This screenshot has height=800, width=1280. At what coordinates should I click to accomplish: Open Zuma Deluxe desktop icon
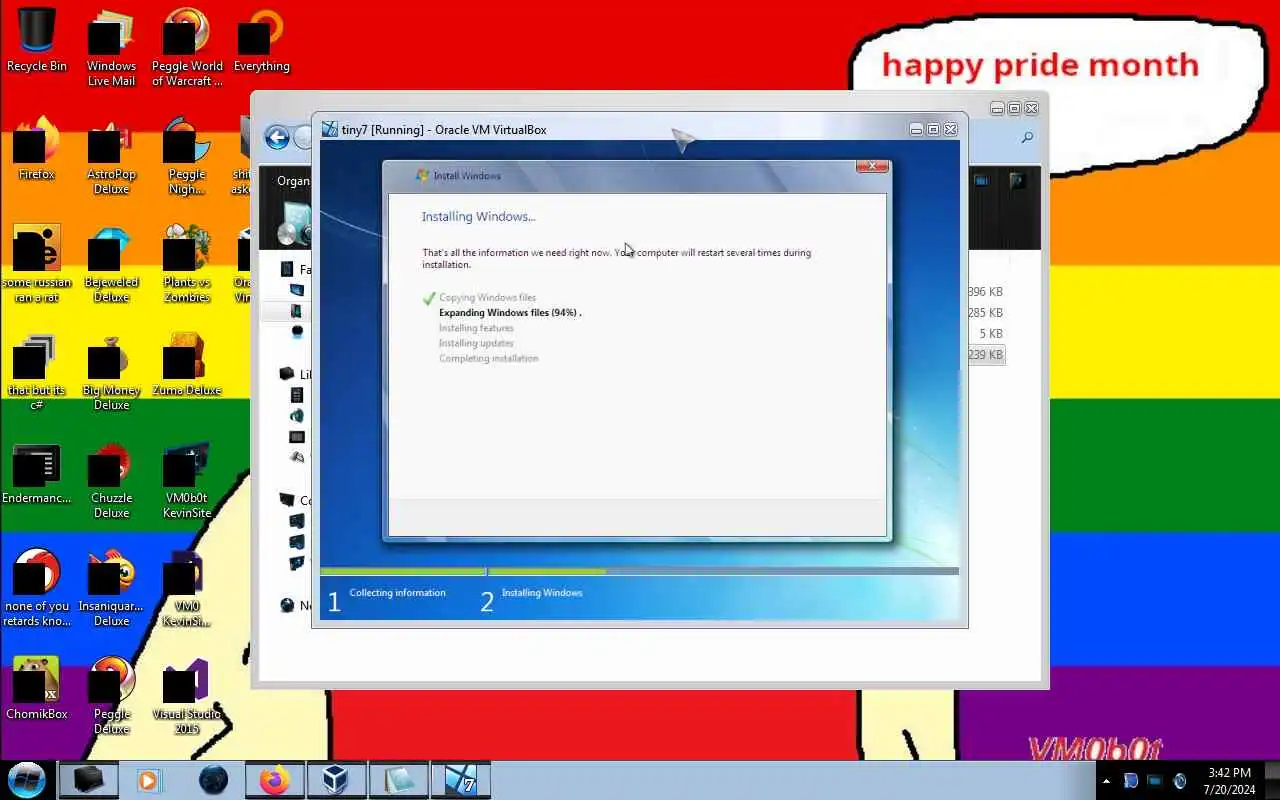coord(187,364)
